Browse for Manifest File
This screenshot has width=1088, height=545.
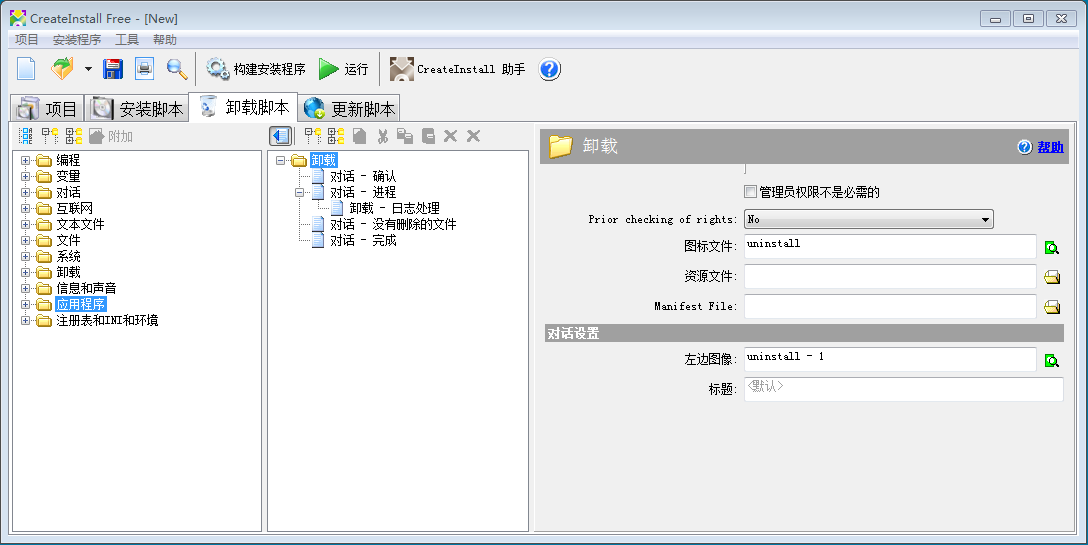pyautogui.click(x=1052, y=307)
